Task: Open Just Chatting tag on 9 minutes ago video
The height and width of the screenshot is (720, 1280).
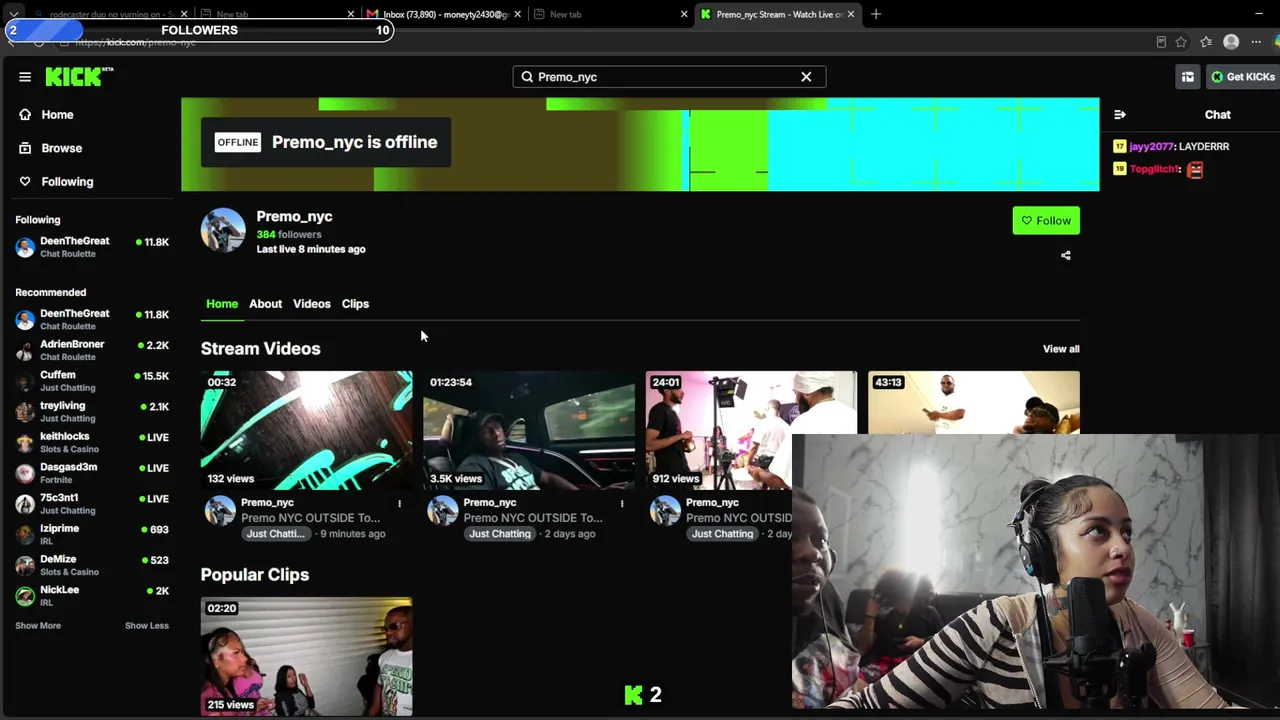Action: 274,534
